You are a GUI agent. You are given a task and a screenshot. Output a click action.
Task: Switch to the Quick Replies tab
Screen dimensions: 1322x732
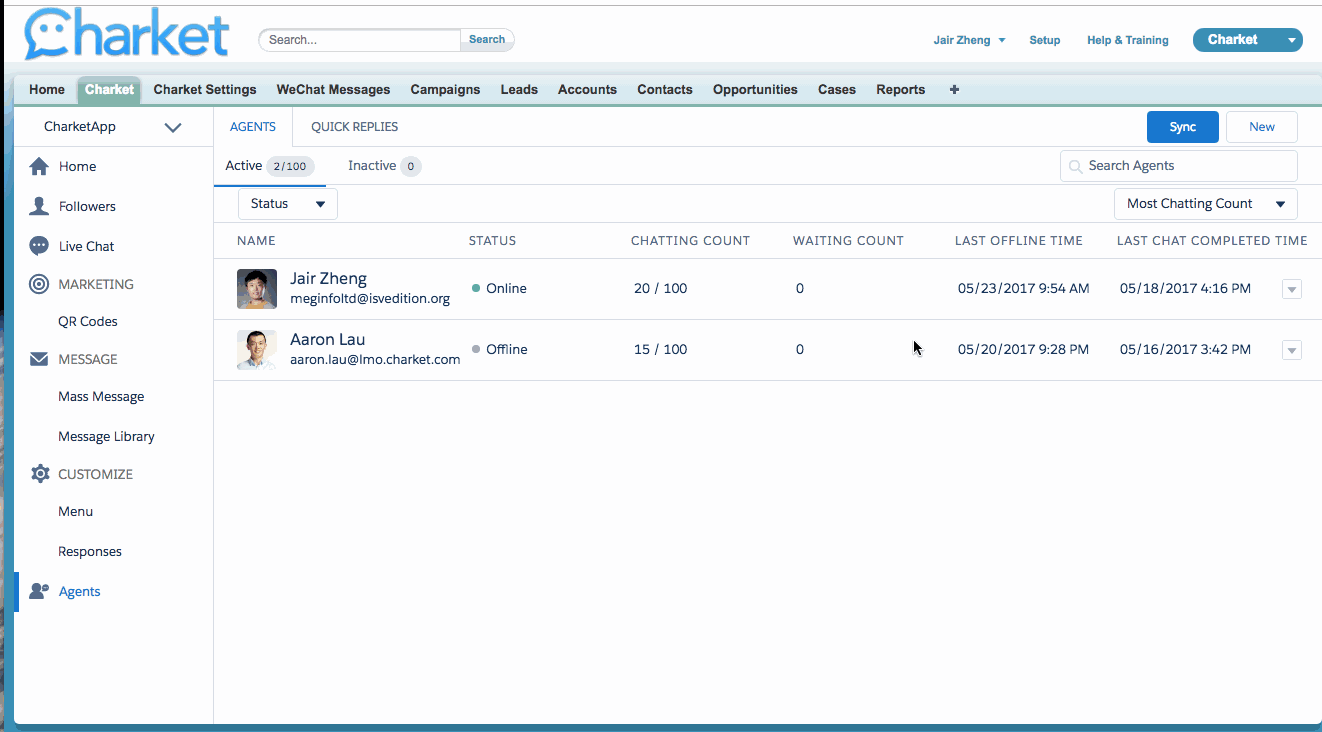click(x=354, y=127)
